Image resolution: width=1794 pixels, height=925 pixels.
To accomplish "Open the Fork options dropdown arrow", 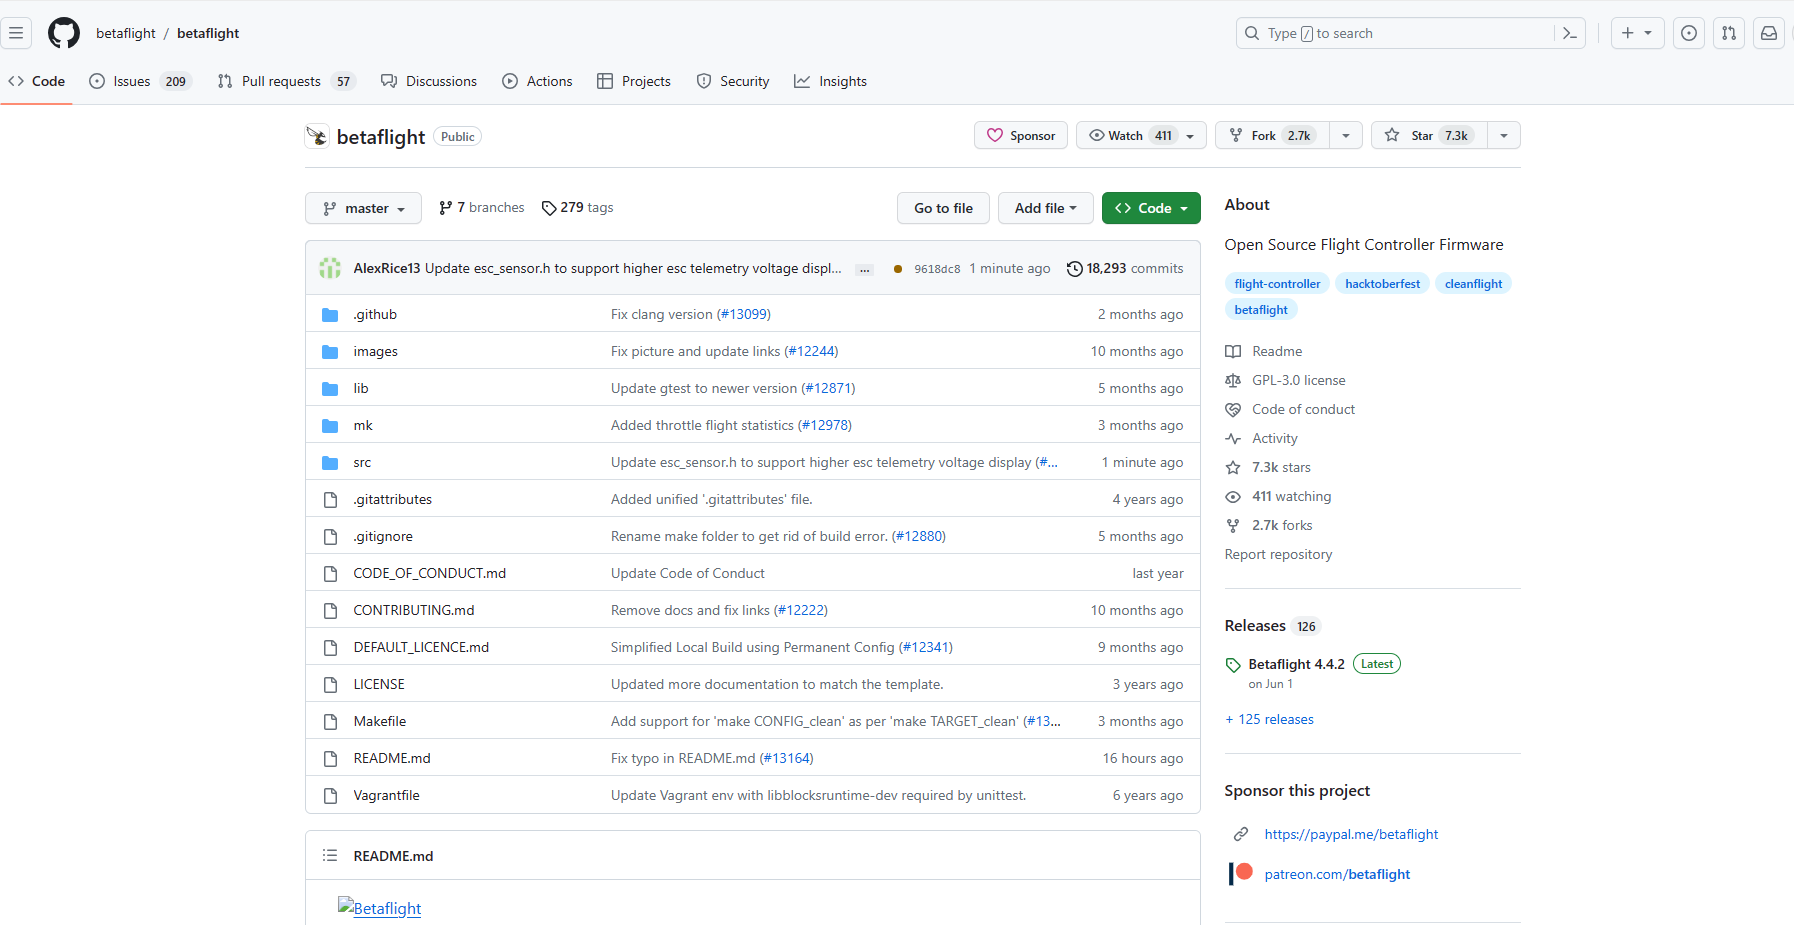I will [1346, 135].
